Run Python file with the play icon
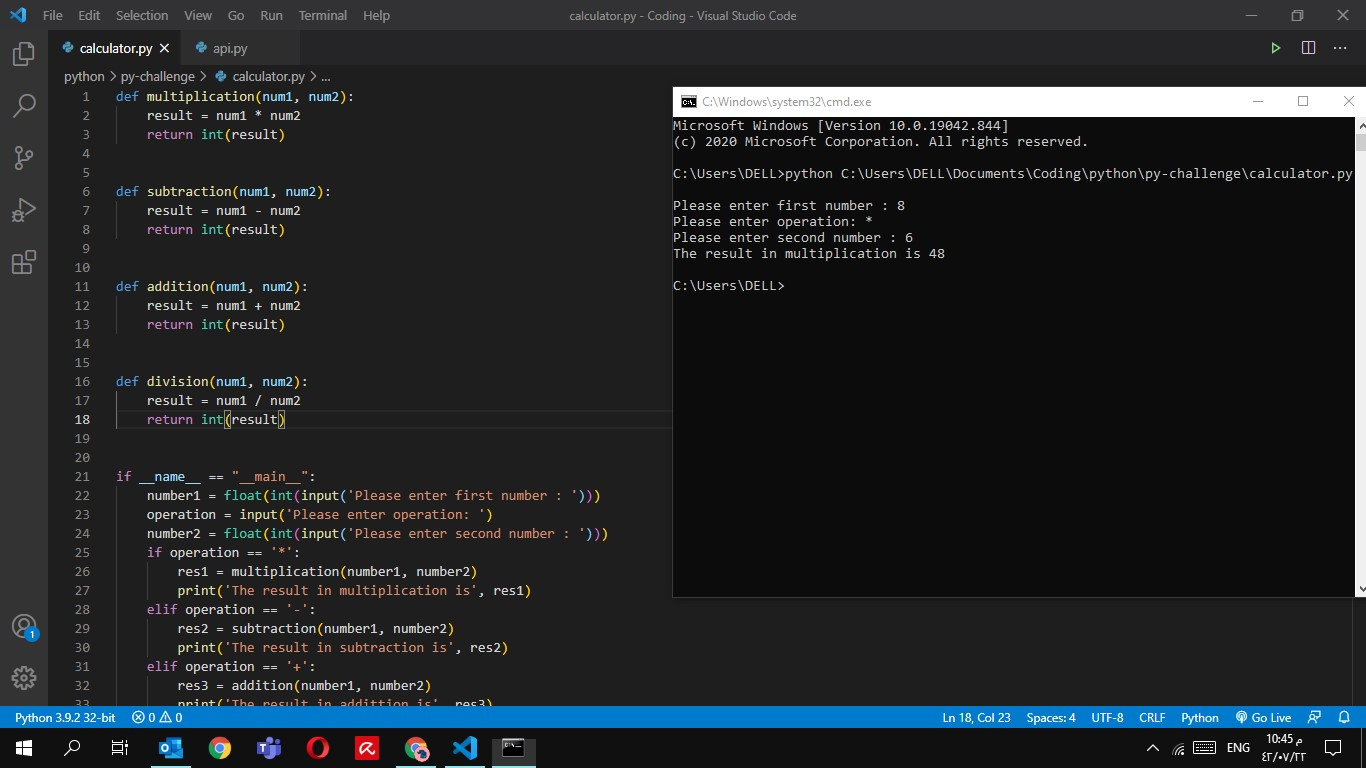The height and width of the screenshot is (768, 1366). [x=1275, y=48]
